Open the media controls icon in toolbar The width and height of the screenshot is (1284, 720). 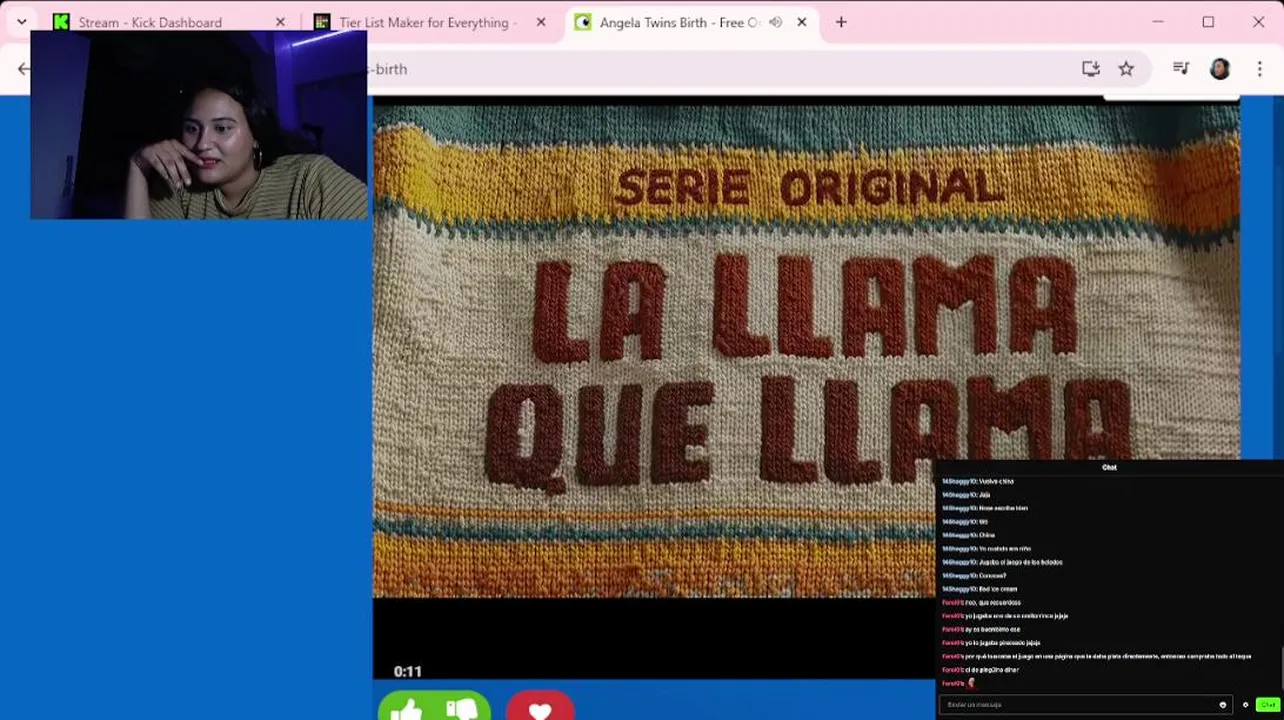(1181, 69)
